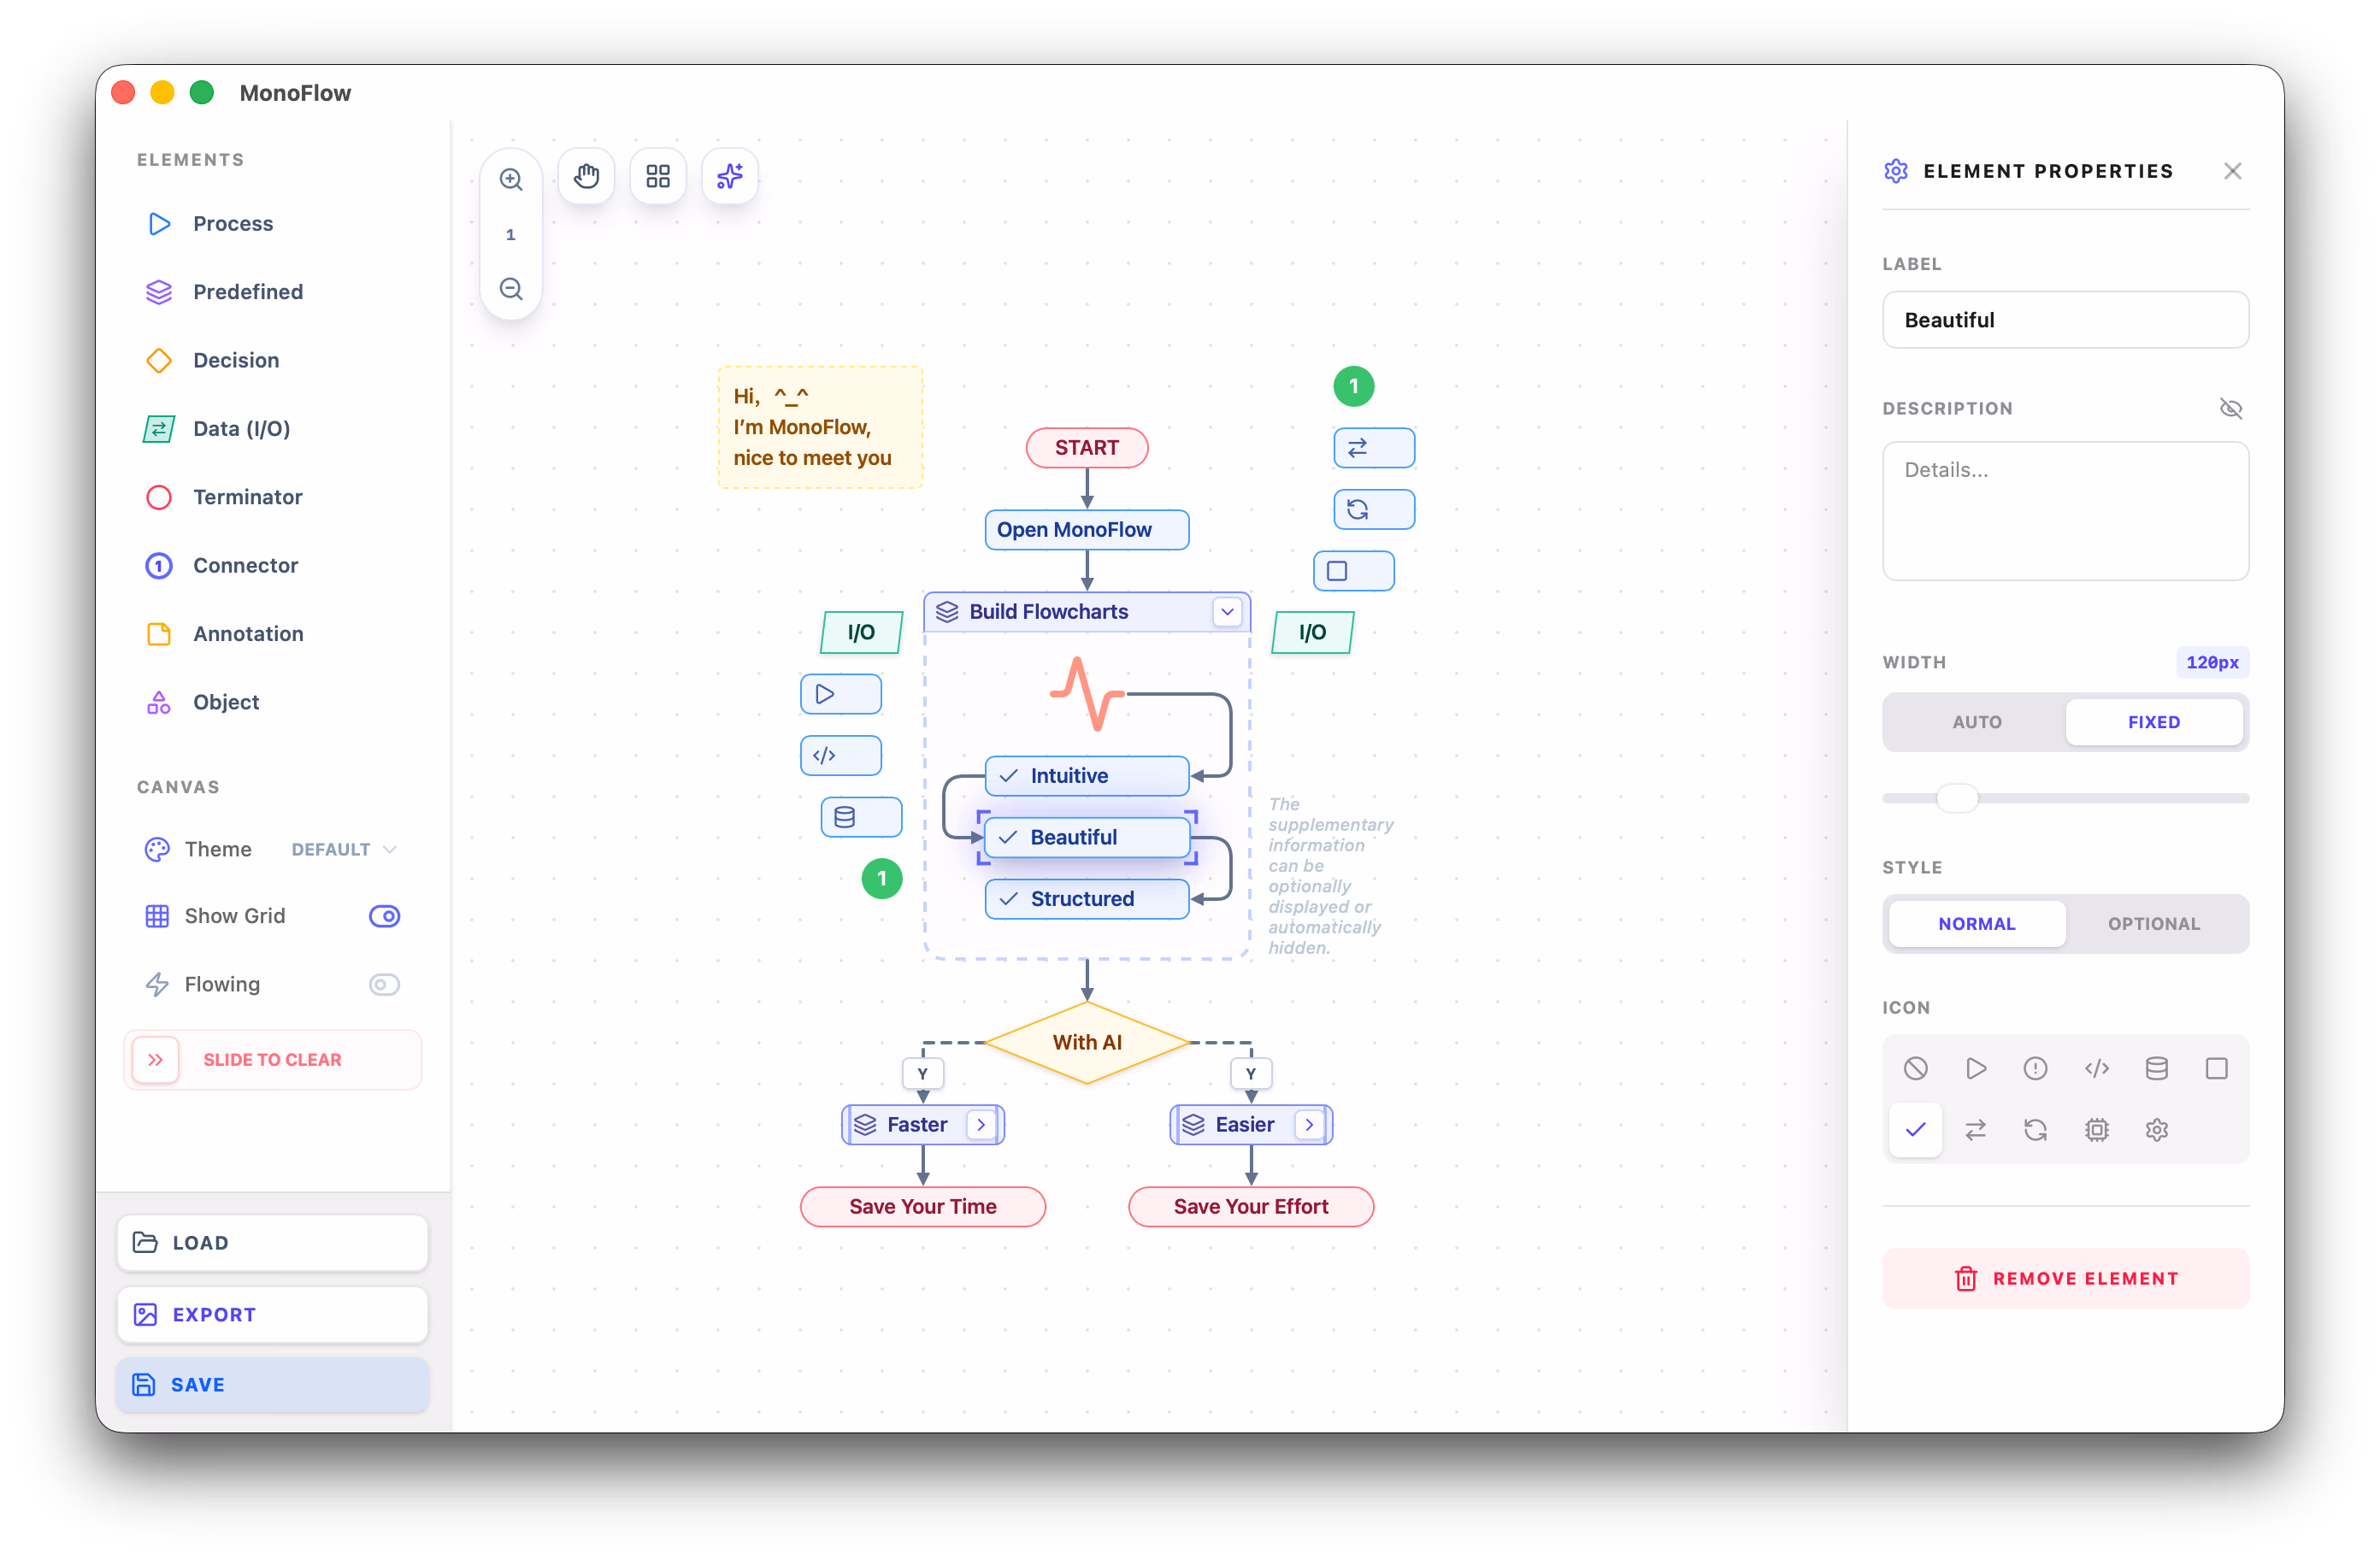Add a Data (I/O) element
Screen dimensions: 2380x1559
(x=272, y=429)
